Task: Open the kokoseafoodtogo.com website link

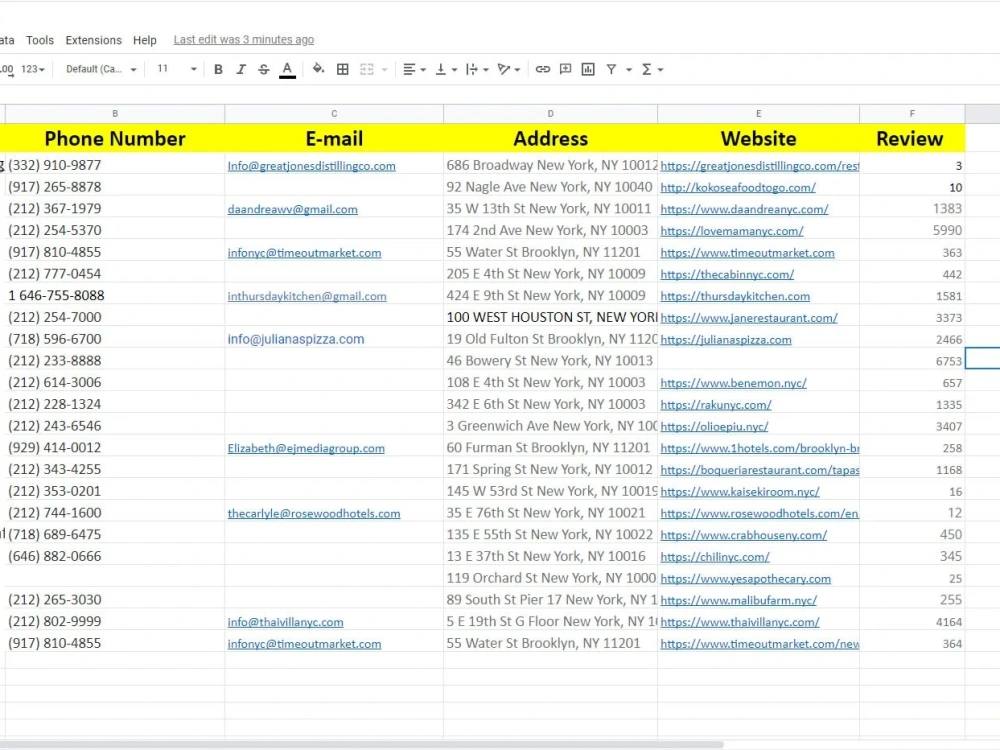Action: click(x=738, y=188)
